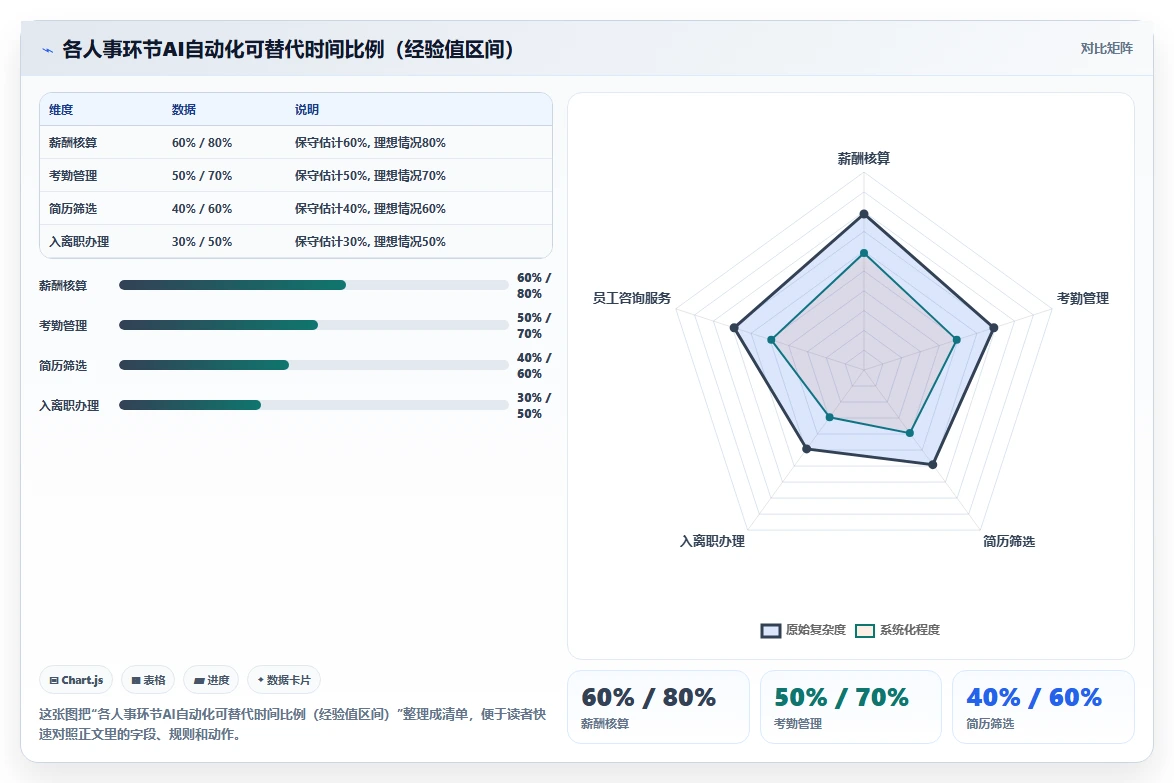Screen dimensions: 1174x783
Task: Click the caption paragraph starting 这张图把
Action: tap(293, 724)
